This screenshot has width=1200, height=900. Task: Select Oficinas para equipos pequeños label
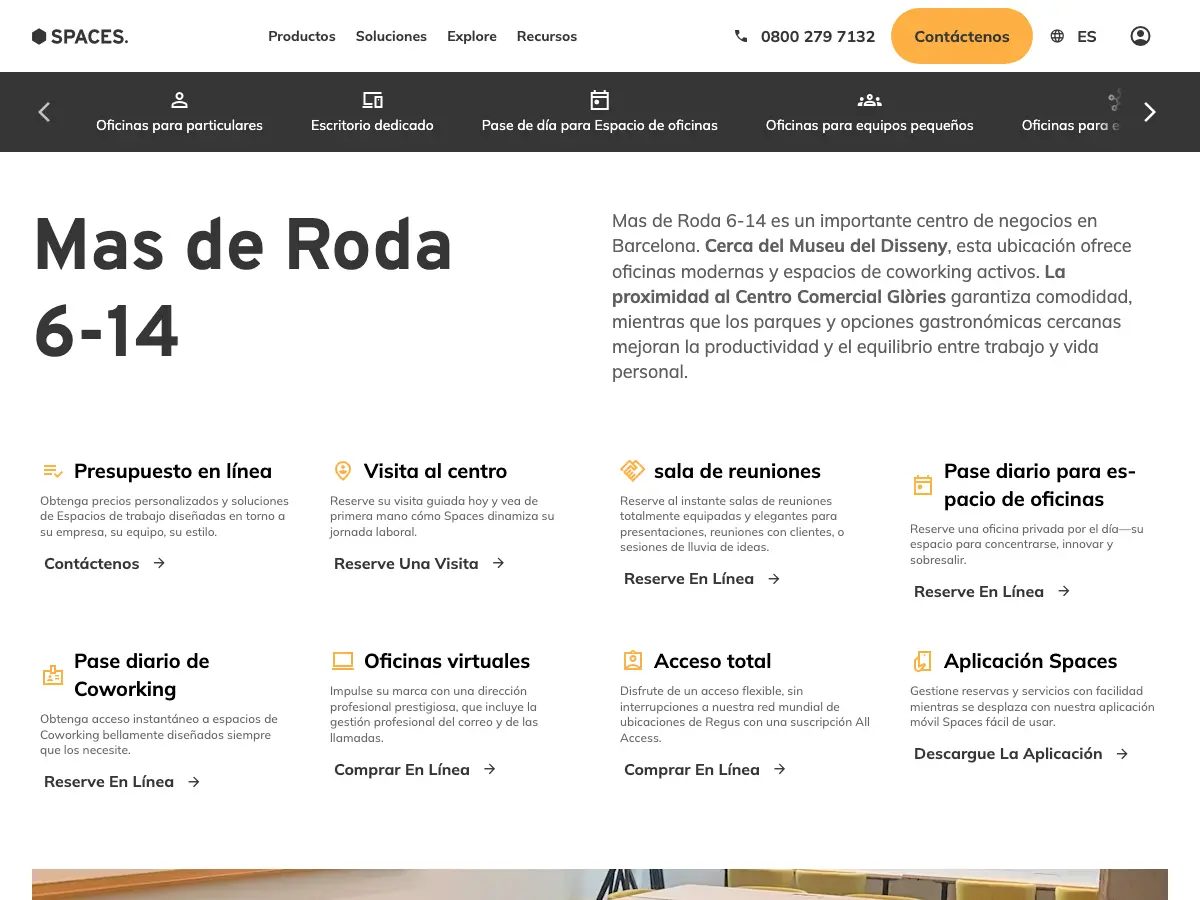click(870, 125)
